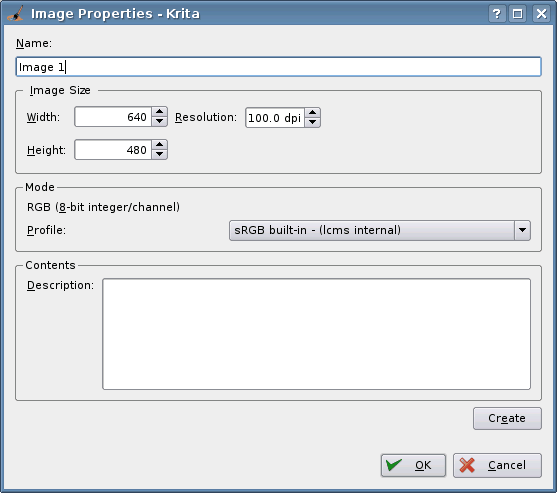Click the Cancel button

tap(497, 465)
